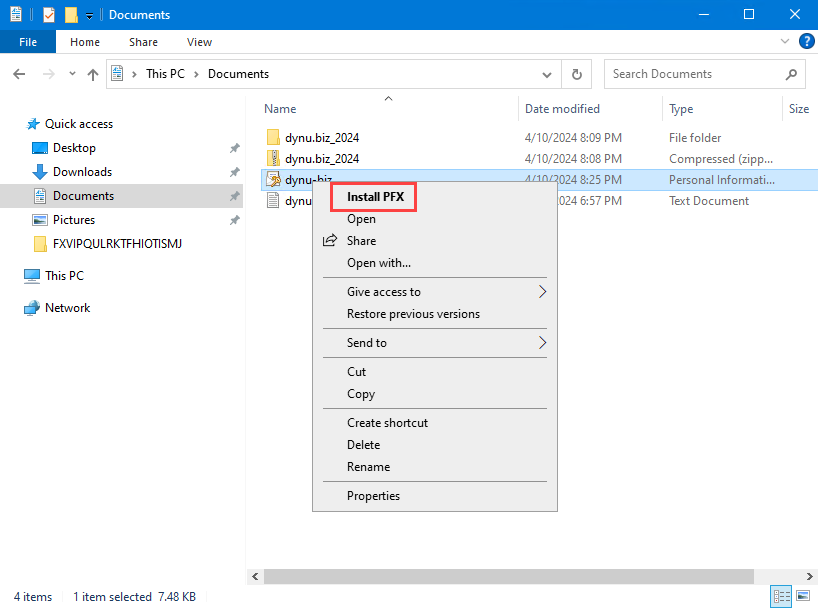
Task: Choose Open with... in context menu
Action: (379, 263)
